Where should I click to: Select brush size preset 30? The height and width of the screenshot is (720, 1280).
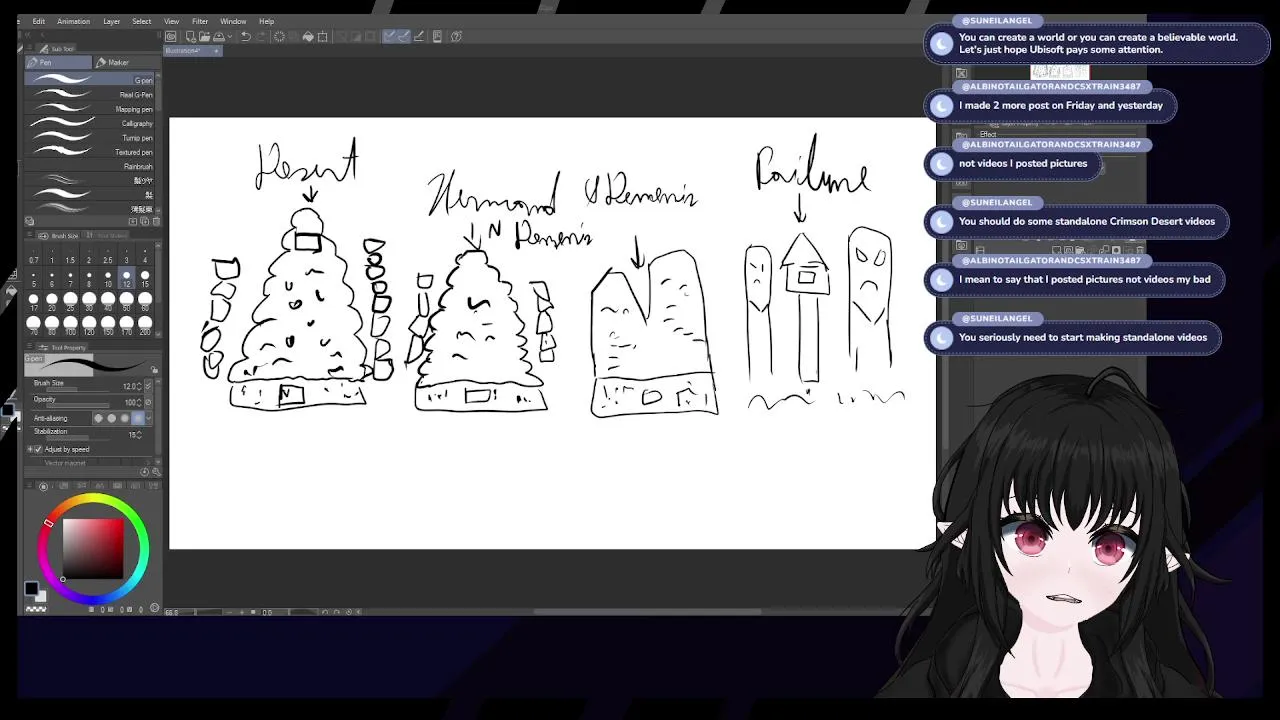pos(89,303)
